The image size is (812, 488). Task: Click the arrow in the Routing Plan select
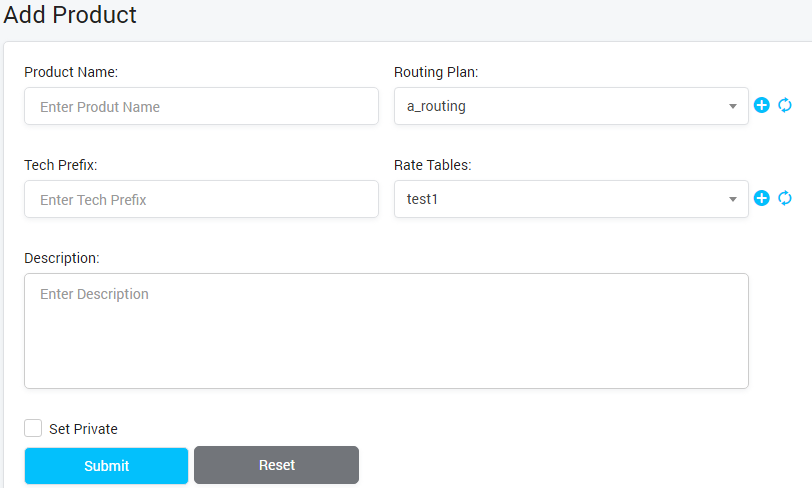pos(733,106)
